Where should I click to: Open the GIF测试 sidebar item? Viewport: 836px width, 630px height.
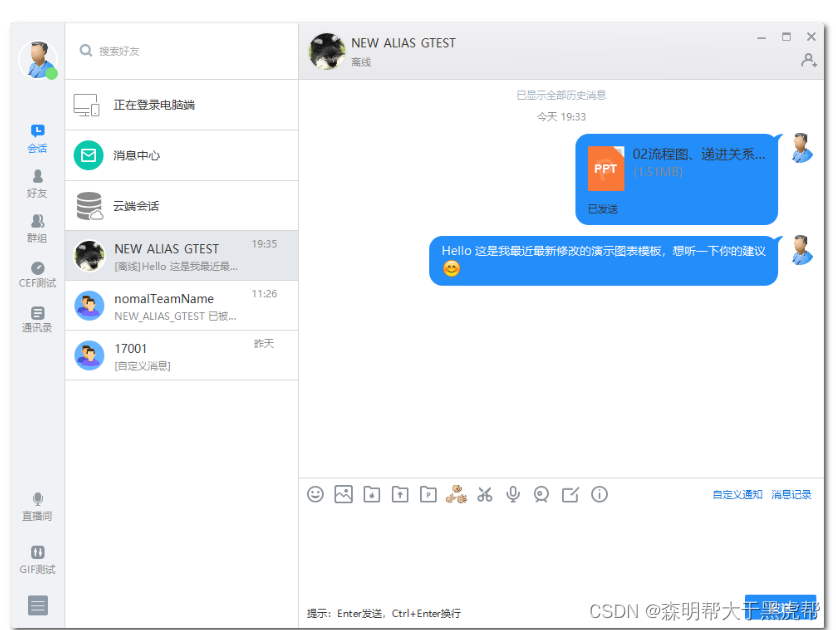(x=37, y=560)
